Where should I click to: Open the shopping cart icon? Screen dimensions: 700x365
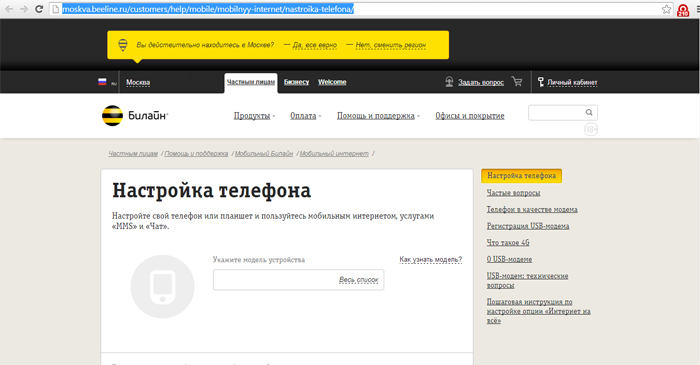coord(517,81)
